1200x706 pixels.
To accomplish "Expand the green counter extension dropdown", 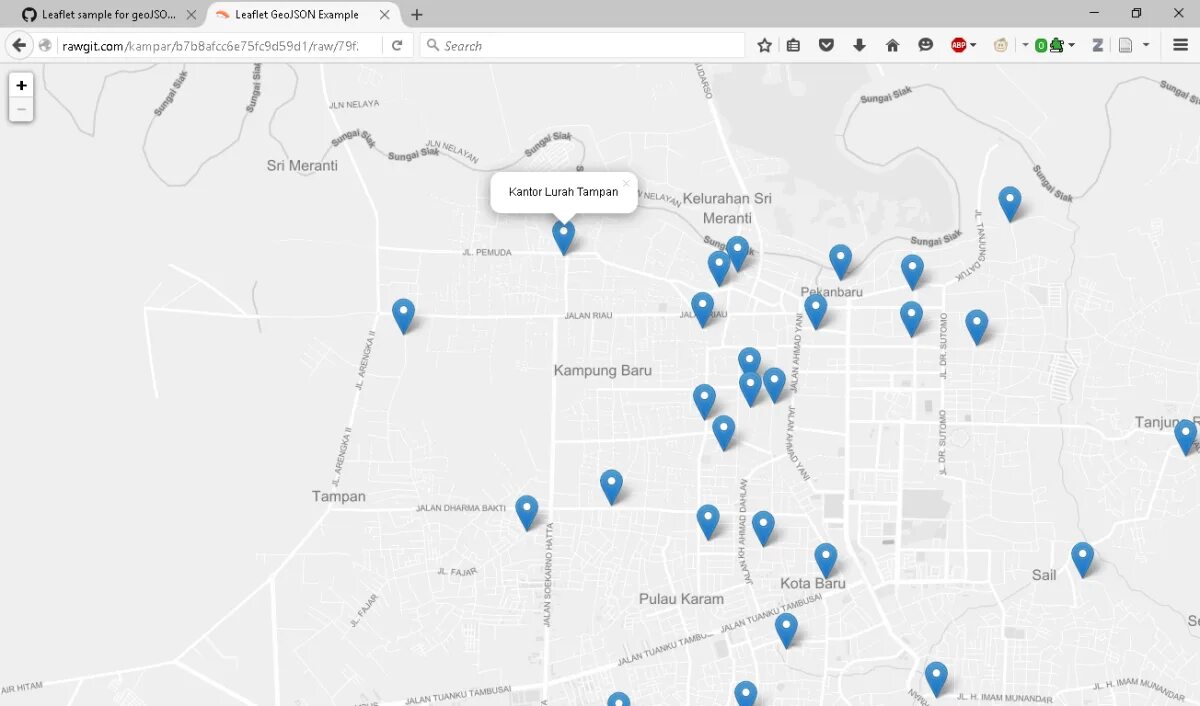I will coord(1071,45).
